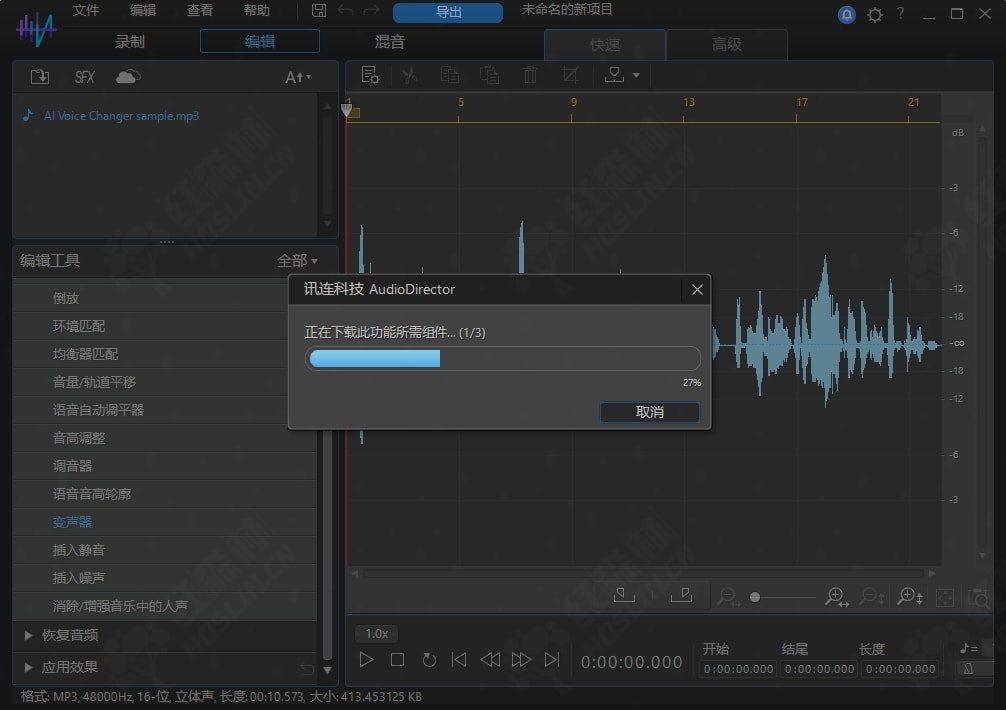Click the horizontal zoom slider handle
This screenshot has width=1006, height=710.
755,597
